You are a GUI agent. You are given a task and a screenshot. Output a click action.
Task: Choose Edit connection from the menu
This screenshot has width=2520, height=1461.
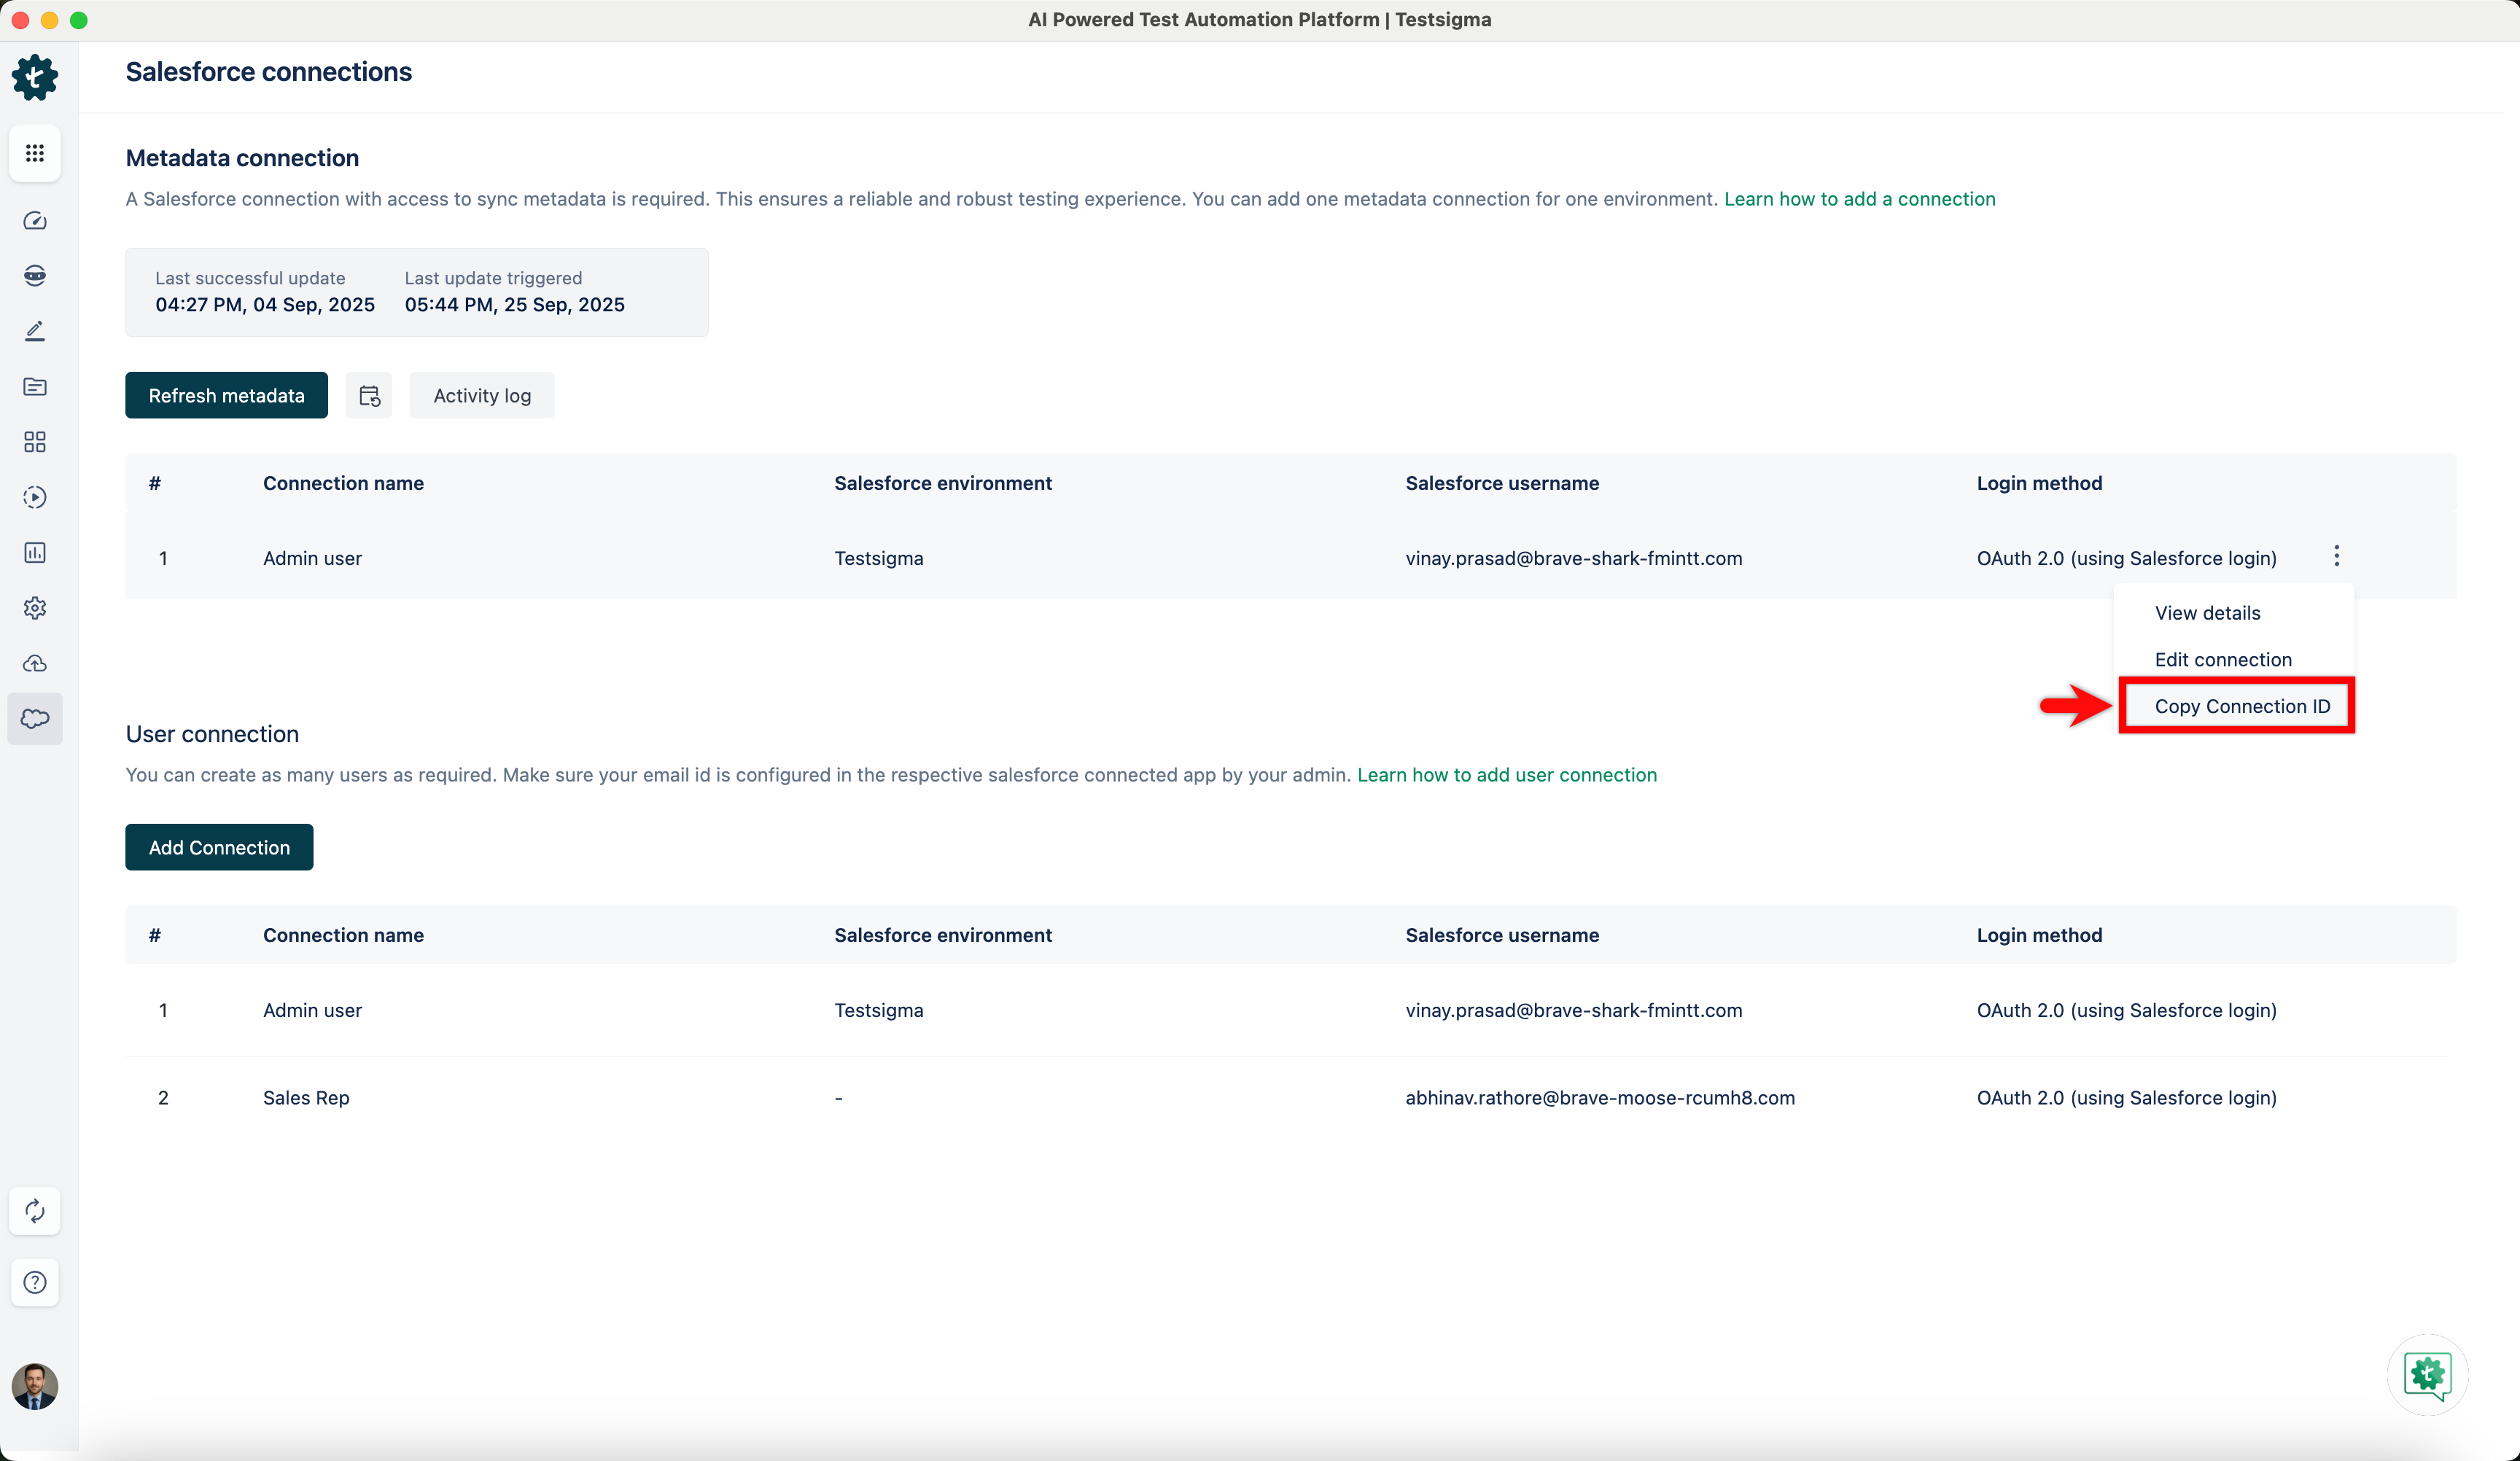point(2222,659)
